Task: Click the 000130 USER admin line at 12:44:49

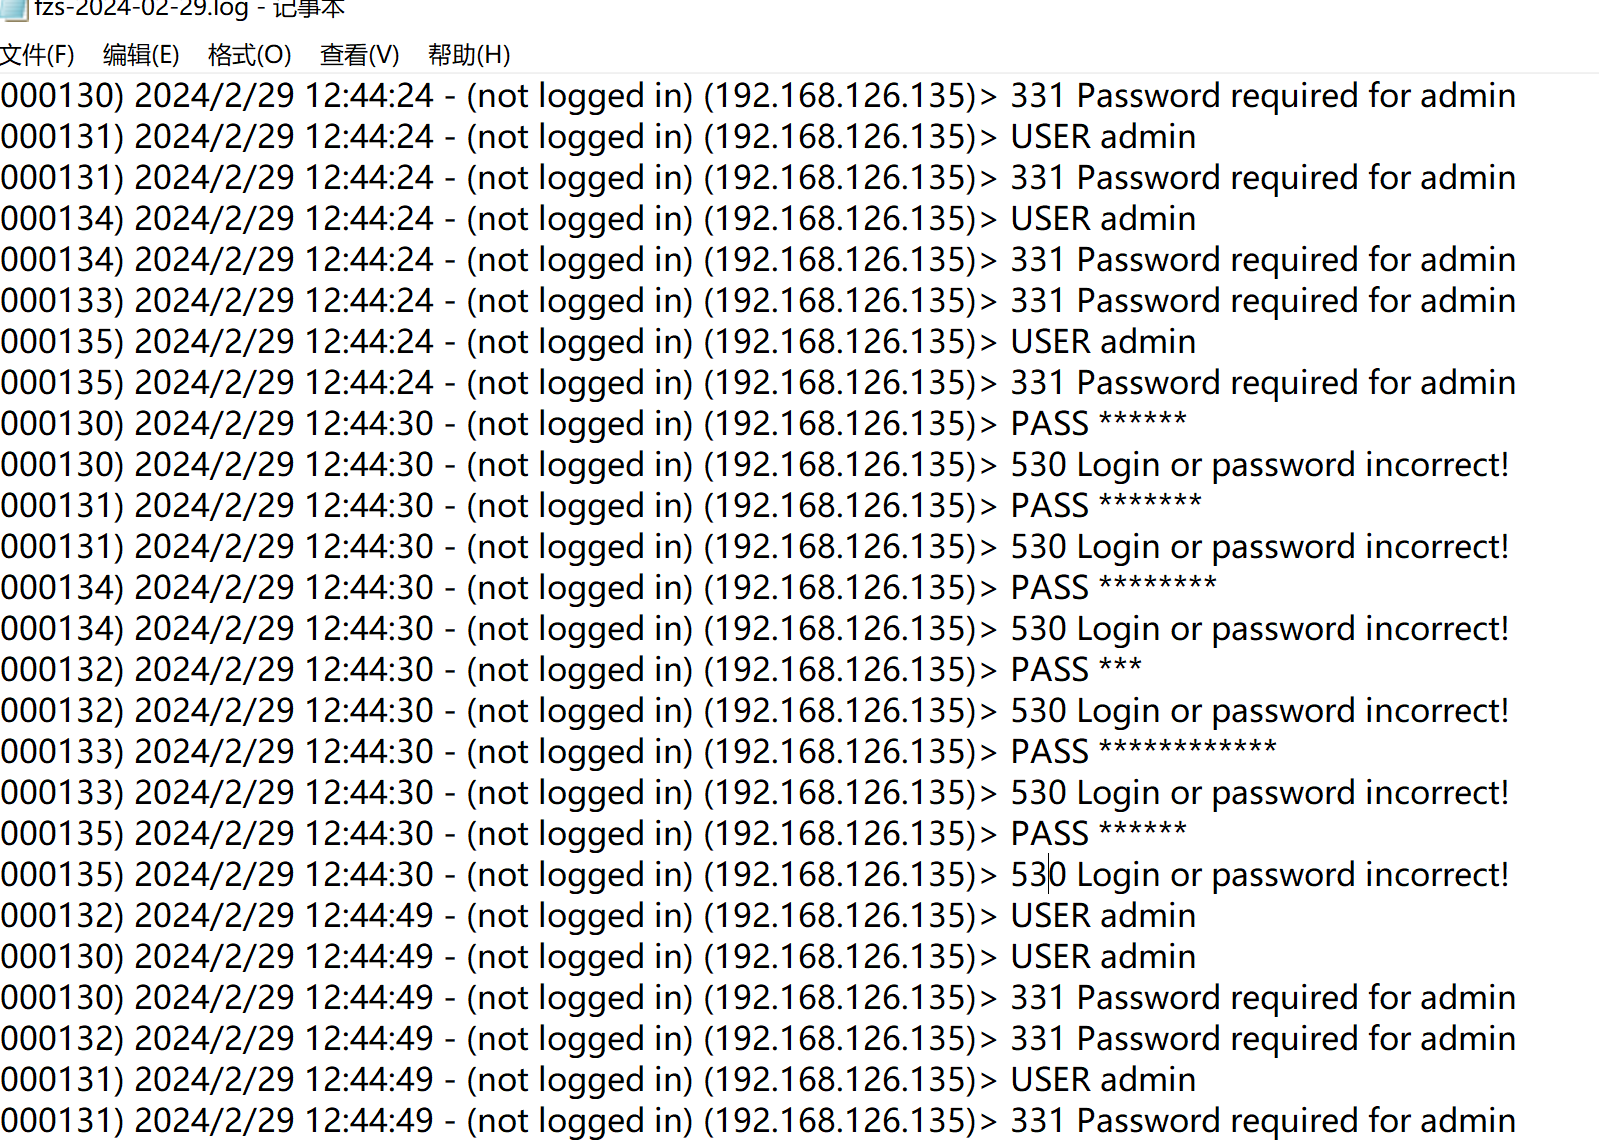Action: [x=598, y=957]
